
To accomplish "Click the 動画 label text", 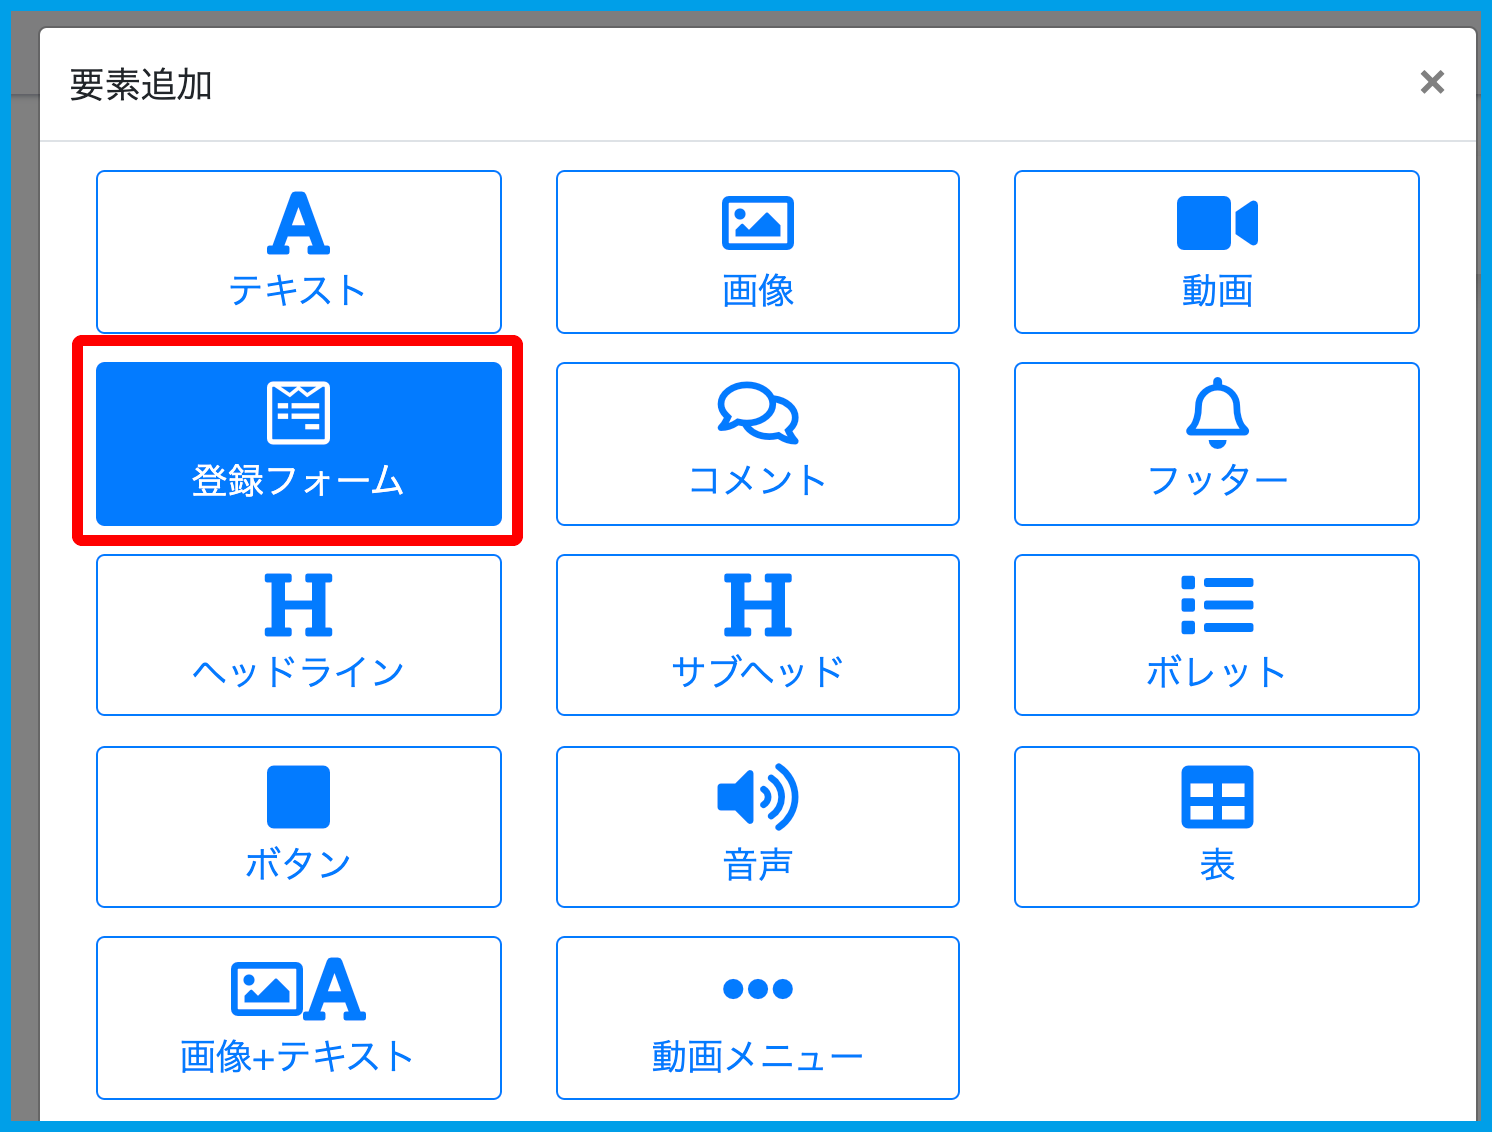I will click(x=1216, y=291).
